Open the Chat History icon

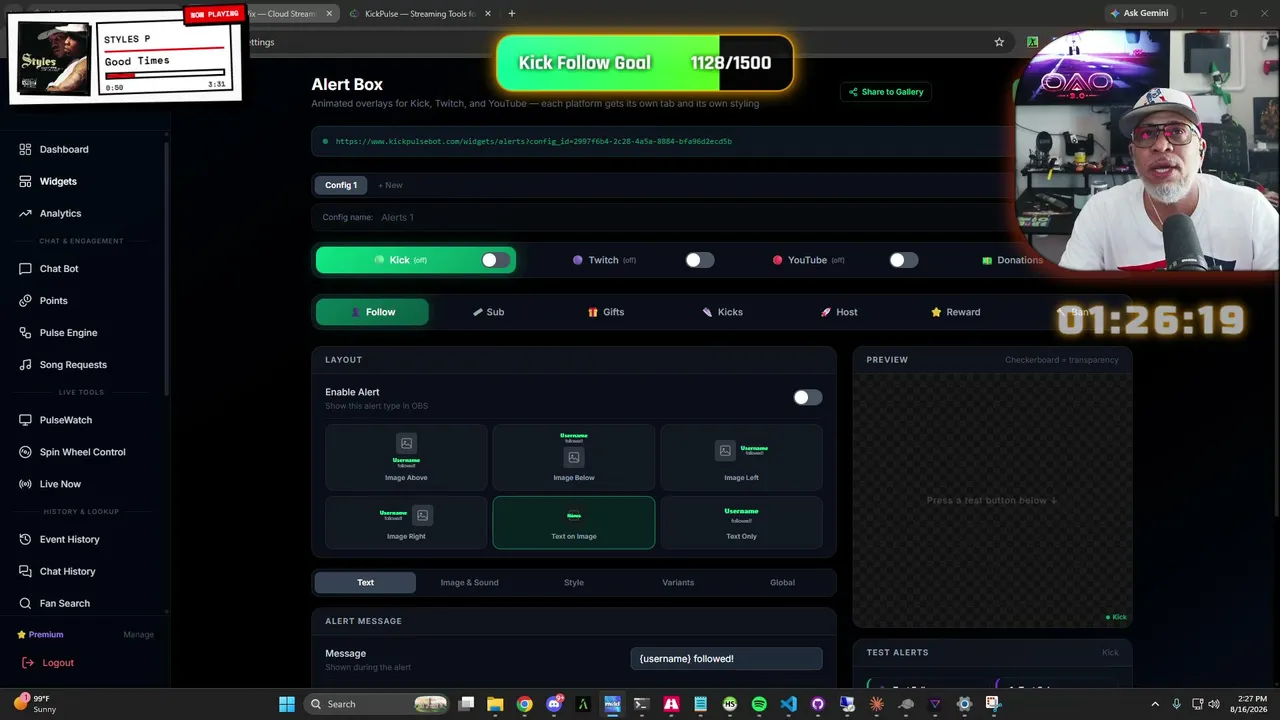pyautogui.click(x=25, y=572)
